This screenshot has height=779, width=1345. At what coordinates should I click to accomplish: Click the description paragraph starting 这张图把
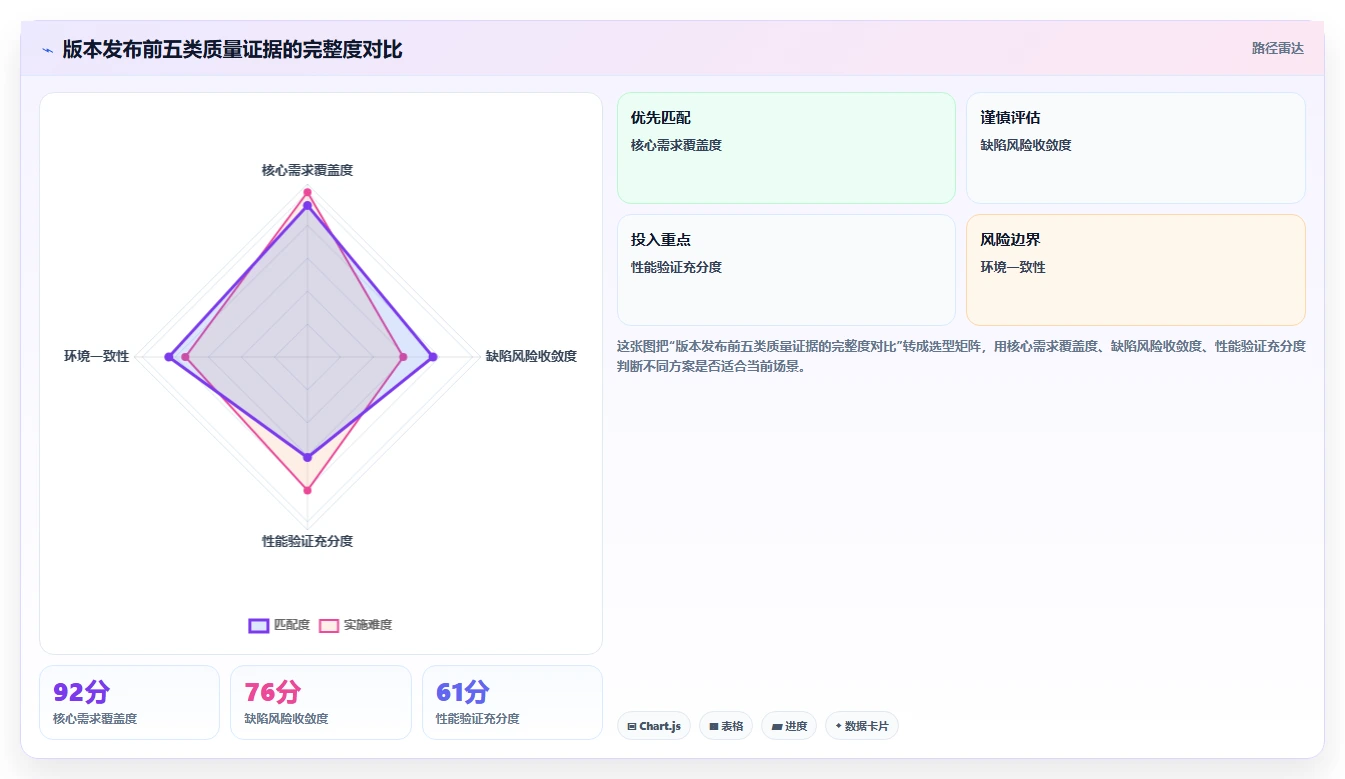pos(961,356)
